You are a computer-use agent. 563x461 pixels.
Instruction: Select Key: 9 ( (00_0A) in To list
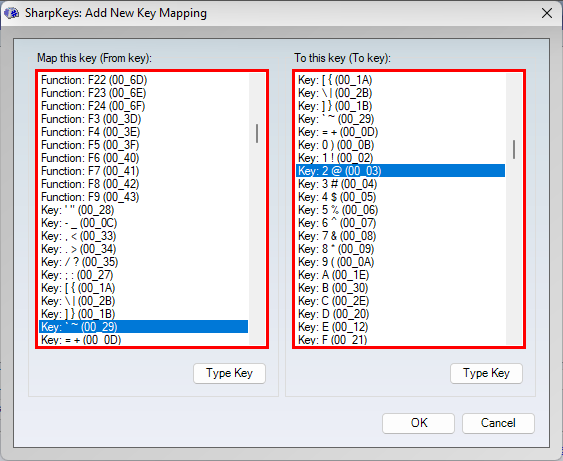tap(400, 262)
